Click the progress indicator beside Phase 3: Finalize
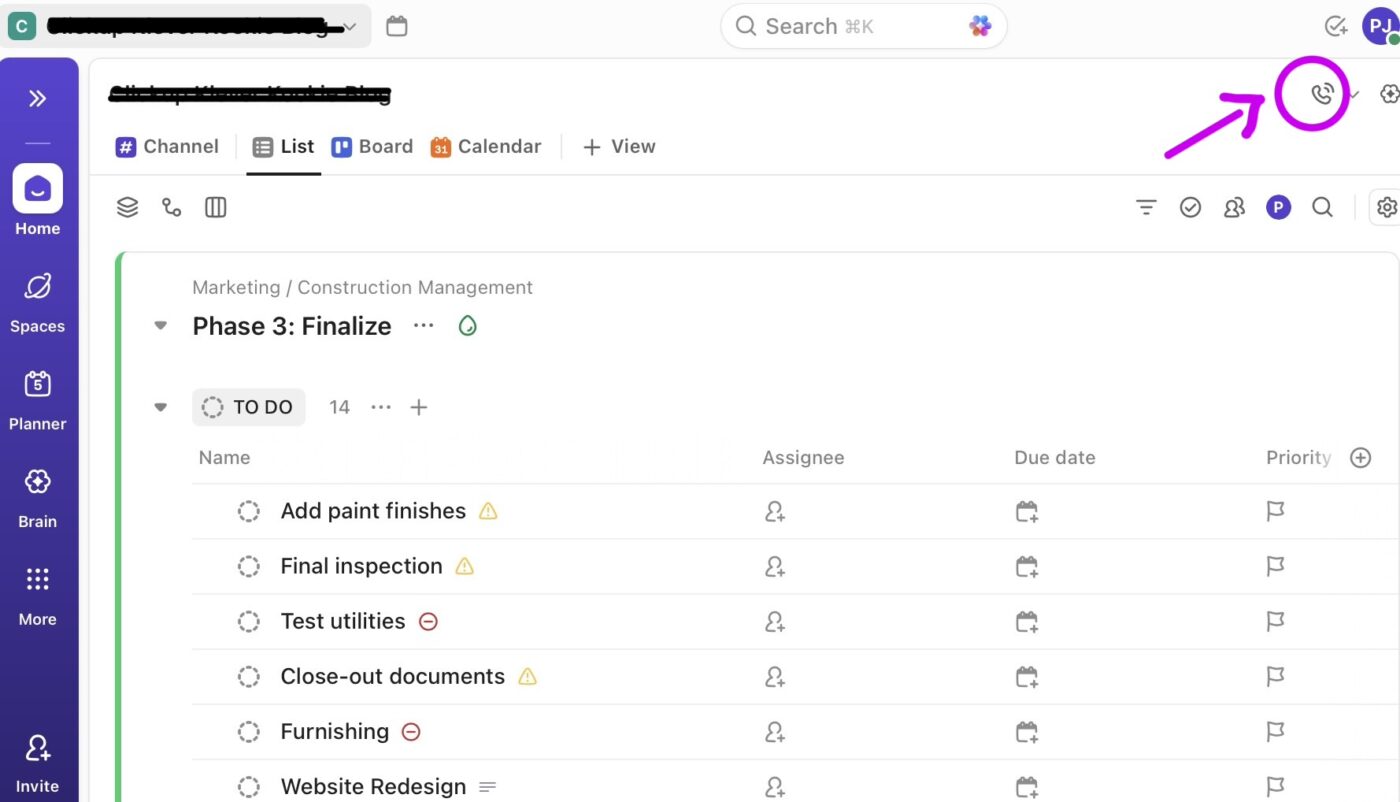 pos(466,325)
